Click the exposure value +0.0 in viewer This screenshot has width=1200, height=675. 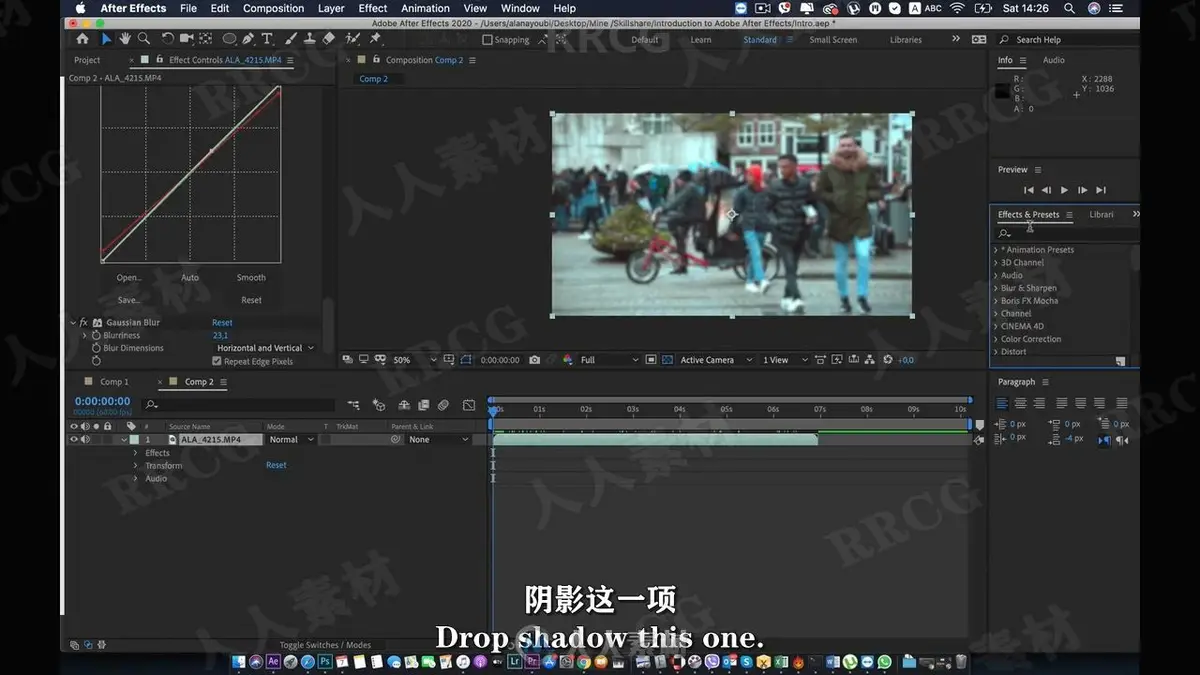[905, 360]
